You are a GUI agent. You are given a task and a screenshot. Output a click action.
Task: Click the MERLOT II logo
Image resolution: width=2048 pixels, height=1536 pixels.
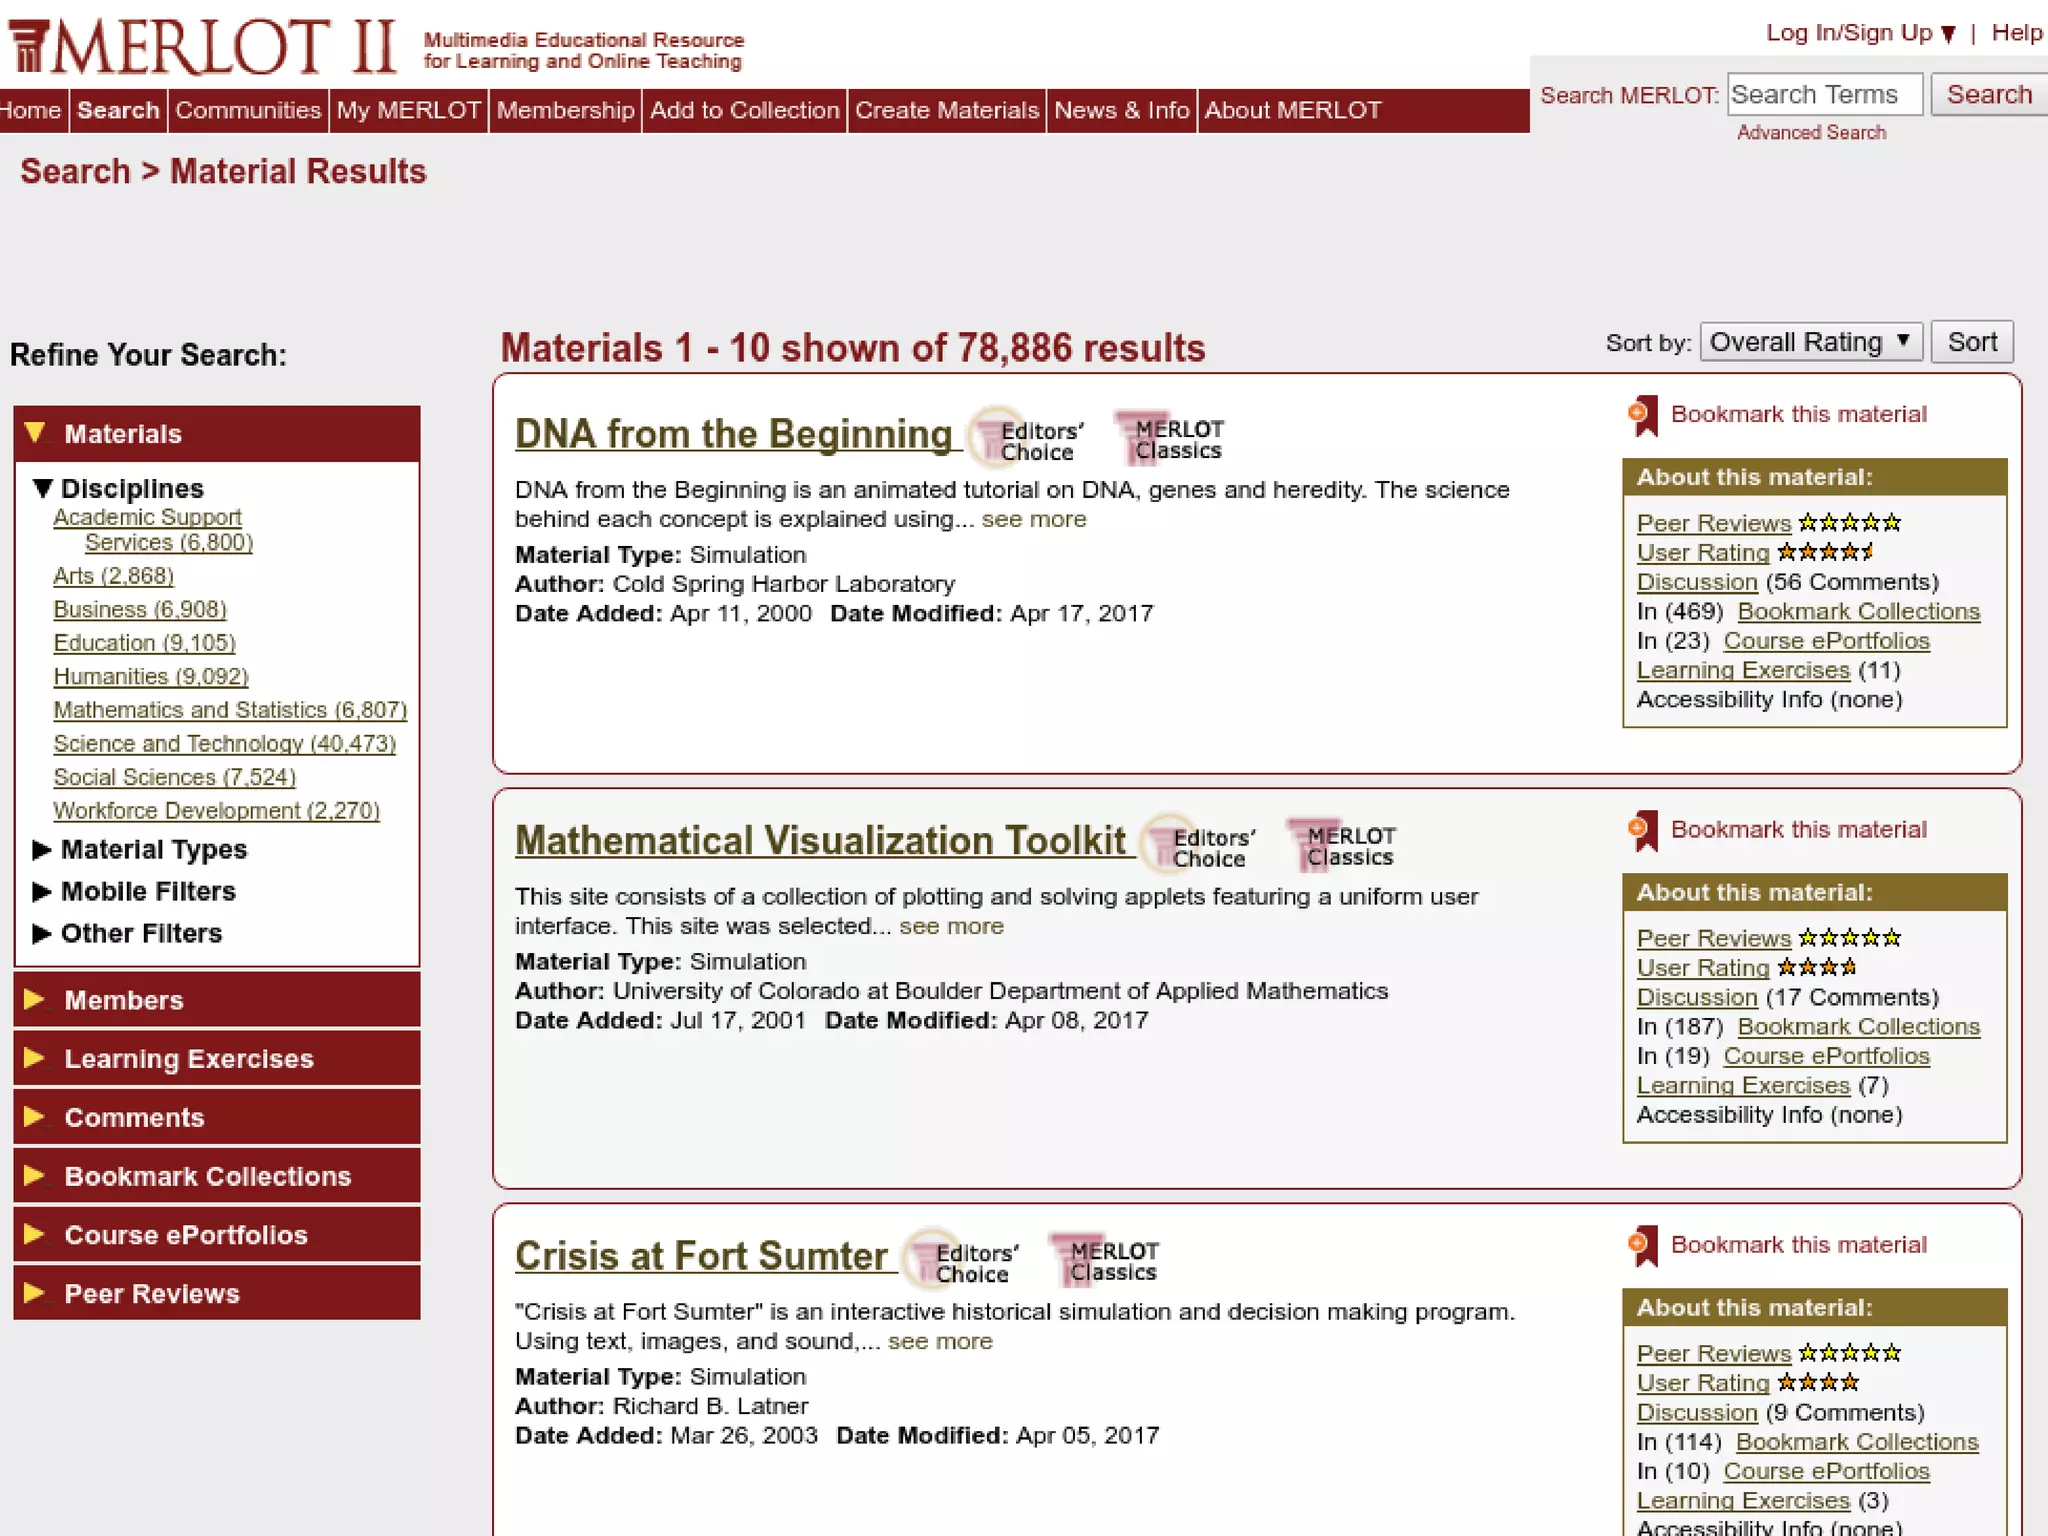click(x=200, y=47)
